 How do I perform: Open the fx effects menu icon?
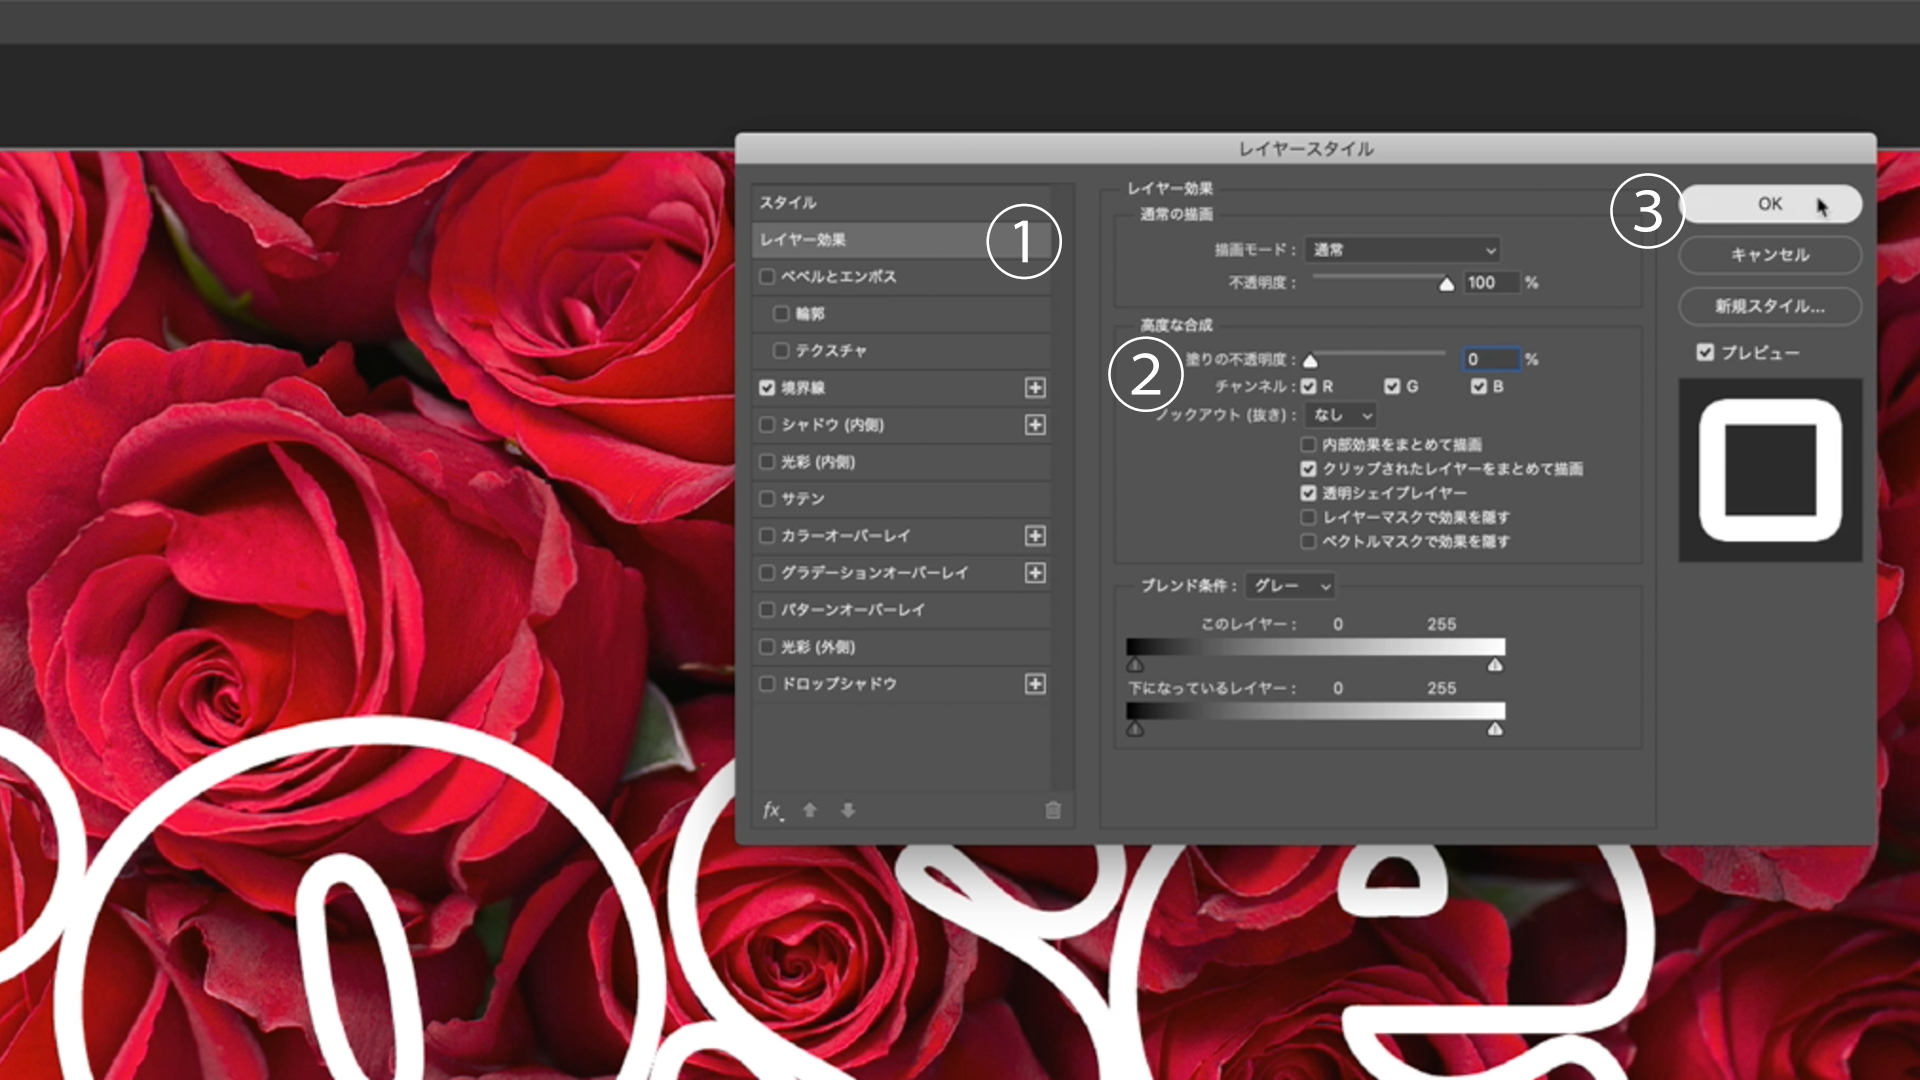pos(772,811)
